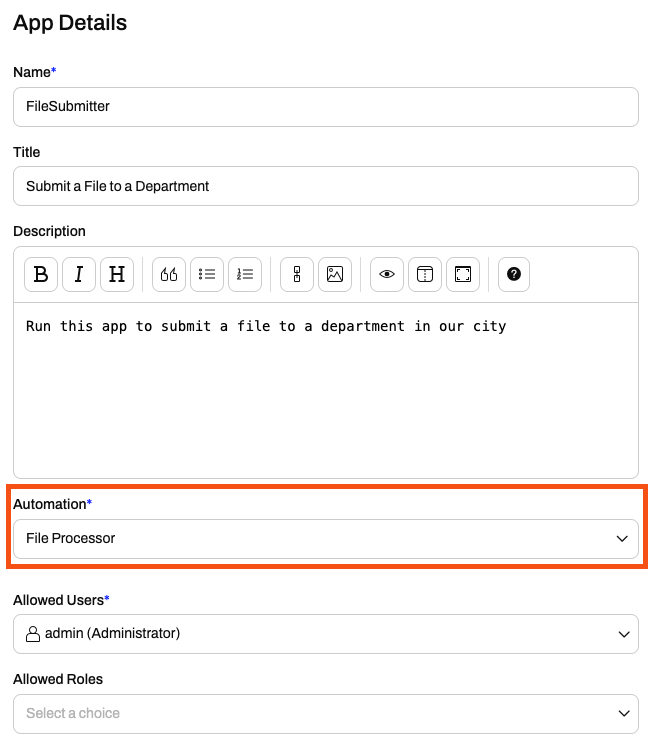This screenshot has width=648, height=745.
Task: Insert a heading with the H button
Action: point(117,274)
